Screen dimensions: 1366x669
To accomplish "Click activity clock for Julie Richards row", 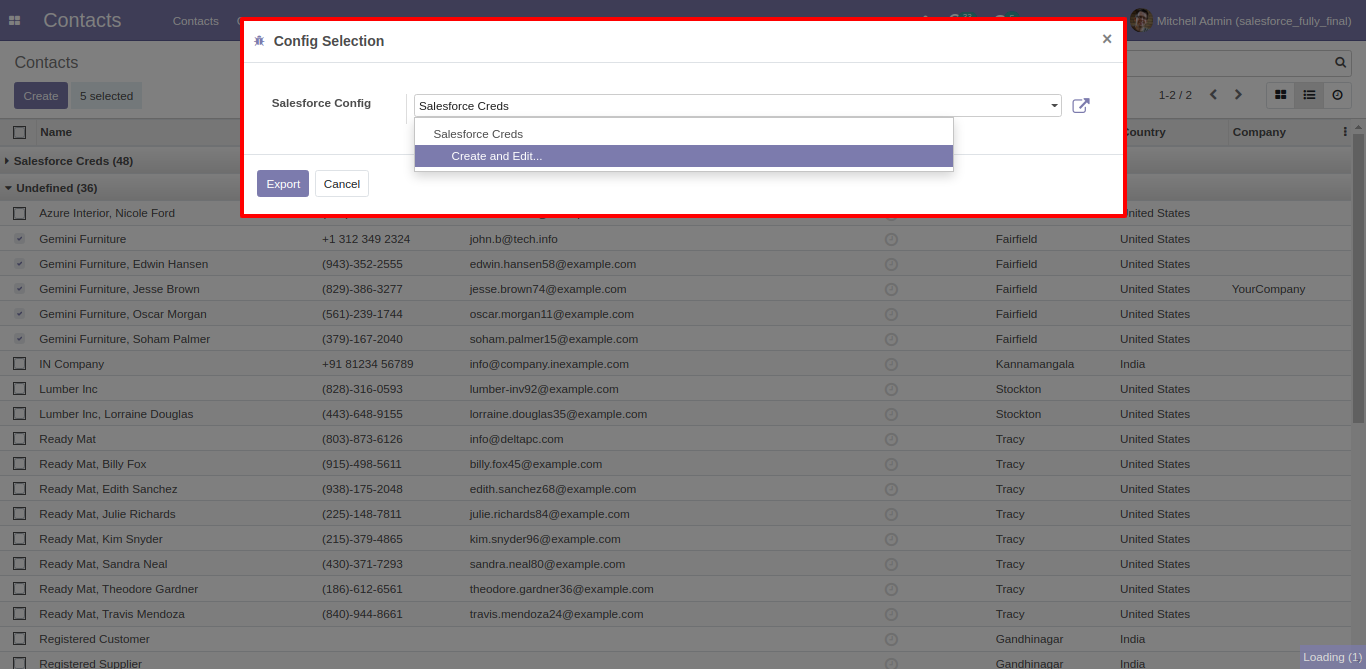I will (x=891, y=514).
